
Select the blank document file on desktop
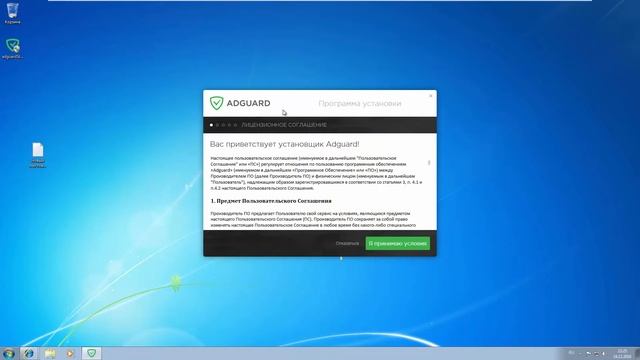click(38, 155)
